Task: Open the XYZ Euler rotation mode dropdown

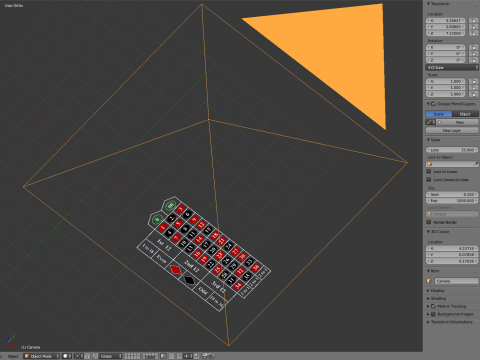Action: coord(452,67)
